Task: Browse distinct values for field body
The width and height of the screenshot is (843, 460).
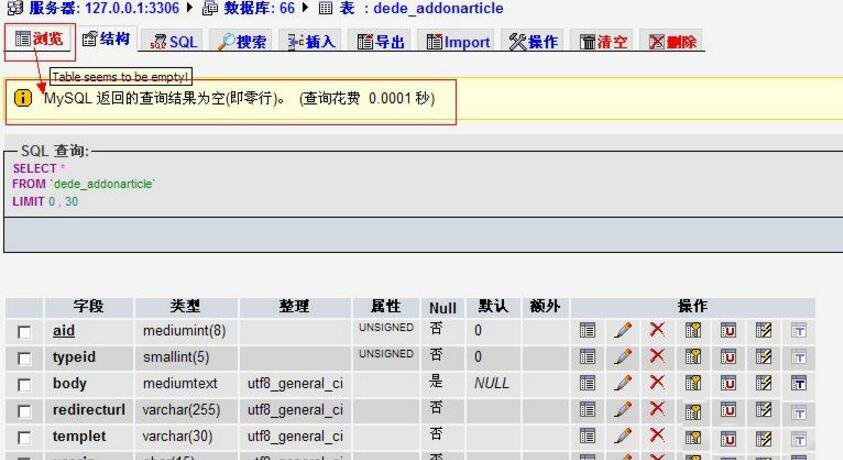Action: coord(587,383)
